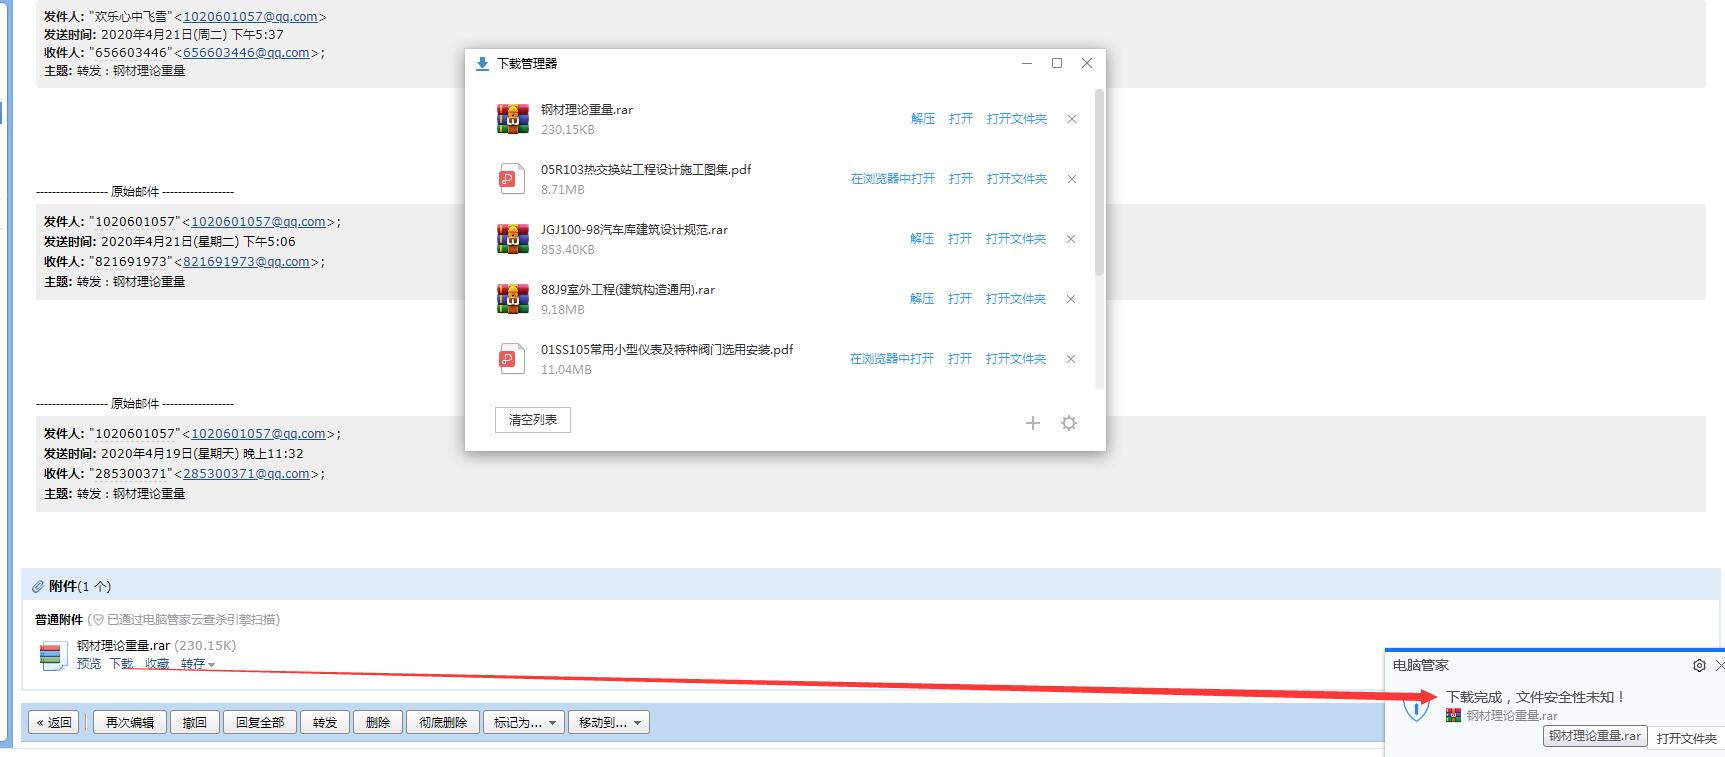1725x757 pixels.
Task: Click the 电脑管家 shield icon
Action: 1415,708
